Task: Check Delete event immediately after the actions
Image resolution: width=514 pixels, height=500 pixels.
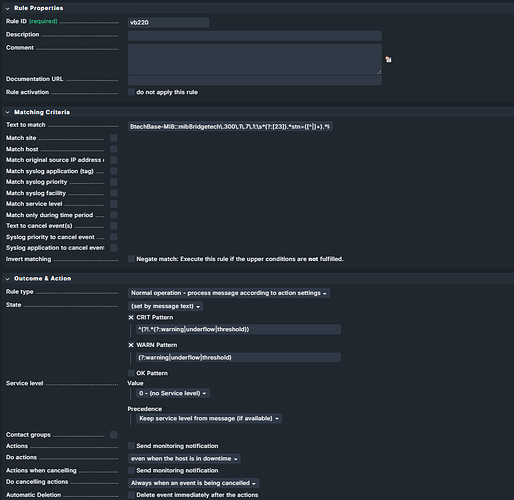Action: tap(131, 495)
